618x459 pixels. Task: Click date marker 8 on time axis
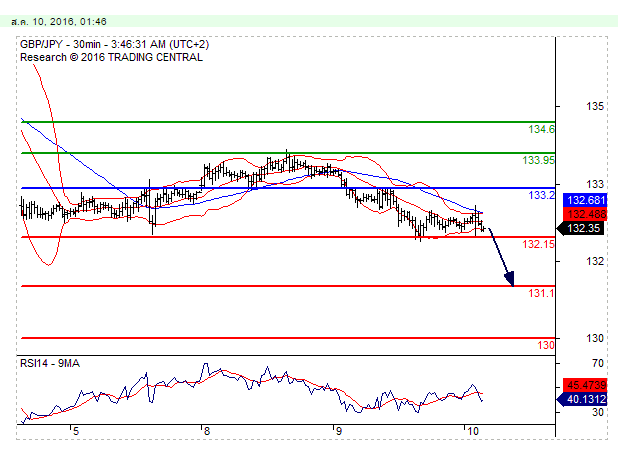point(207,431)
